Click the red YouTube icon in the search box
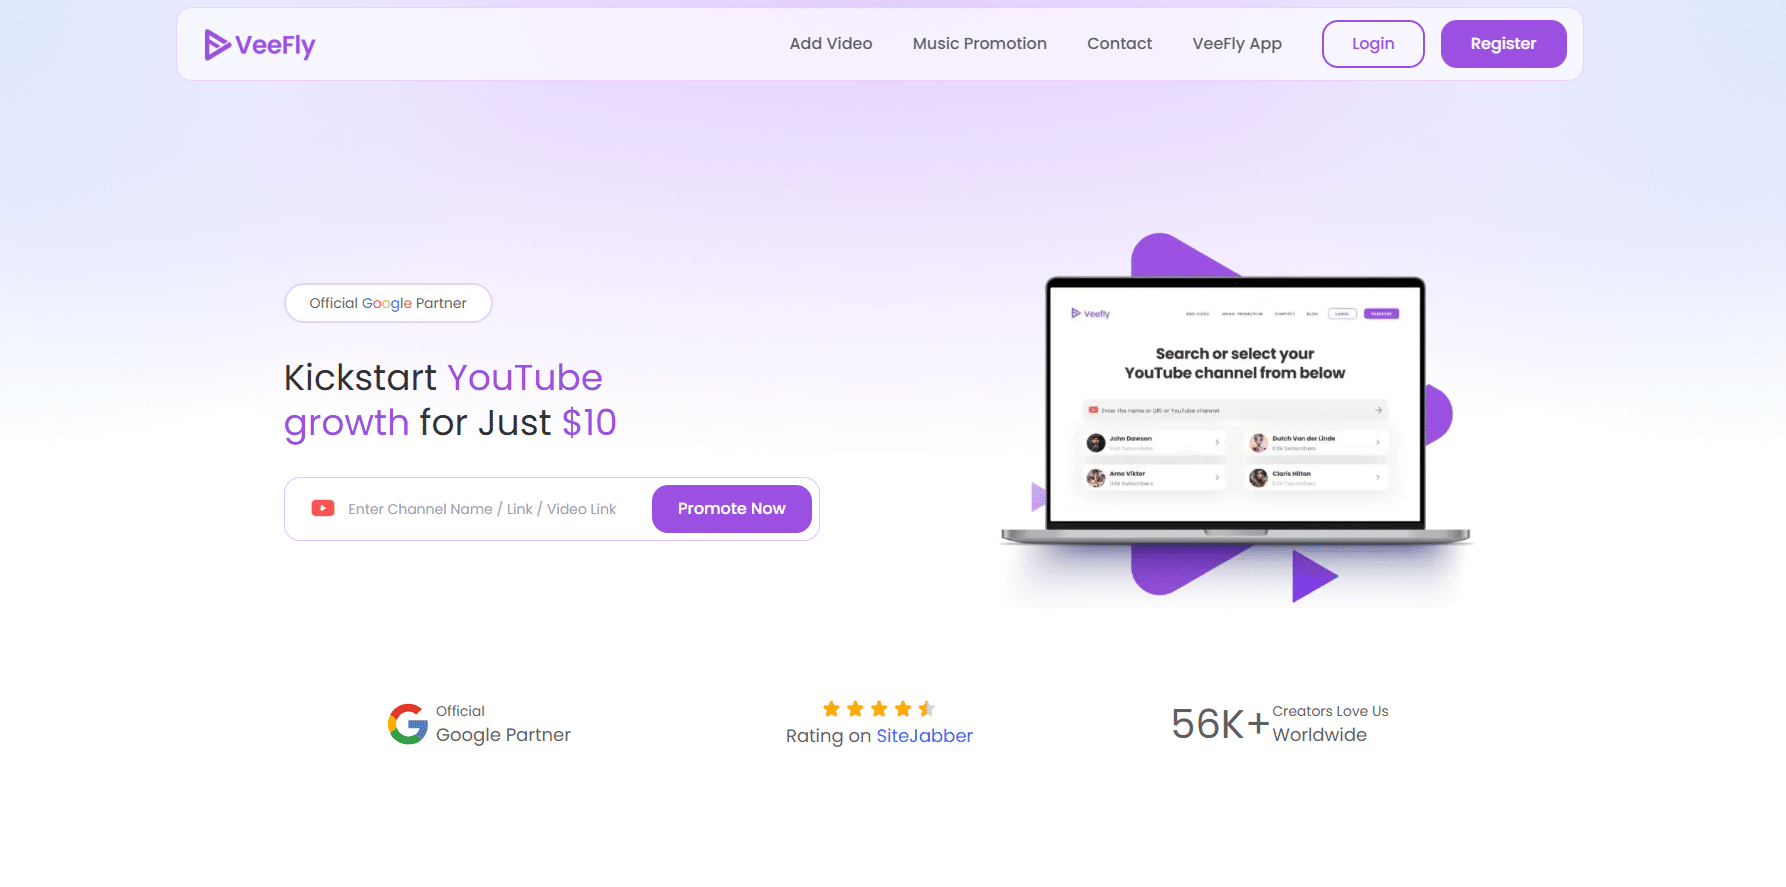Screen dimensions: 1786x887 tap(323, 508)
